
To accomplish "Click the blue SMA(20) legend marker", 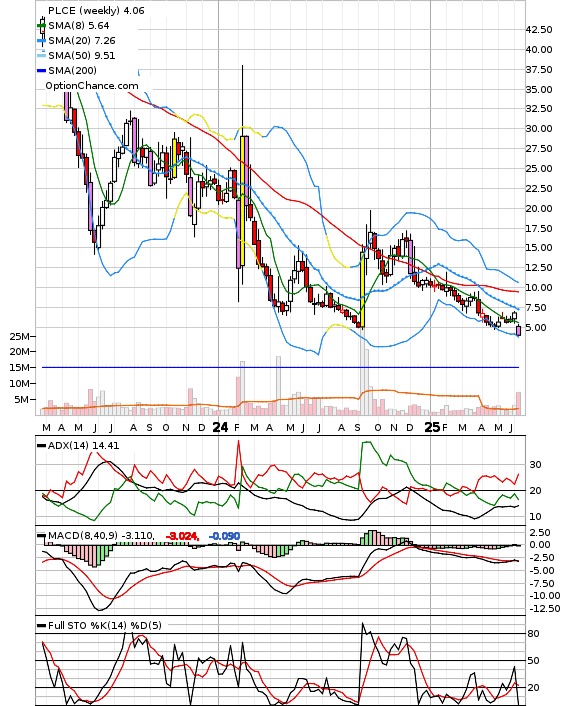I will 41,41.
